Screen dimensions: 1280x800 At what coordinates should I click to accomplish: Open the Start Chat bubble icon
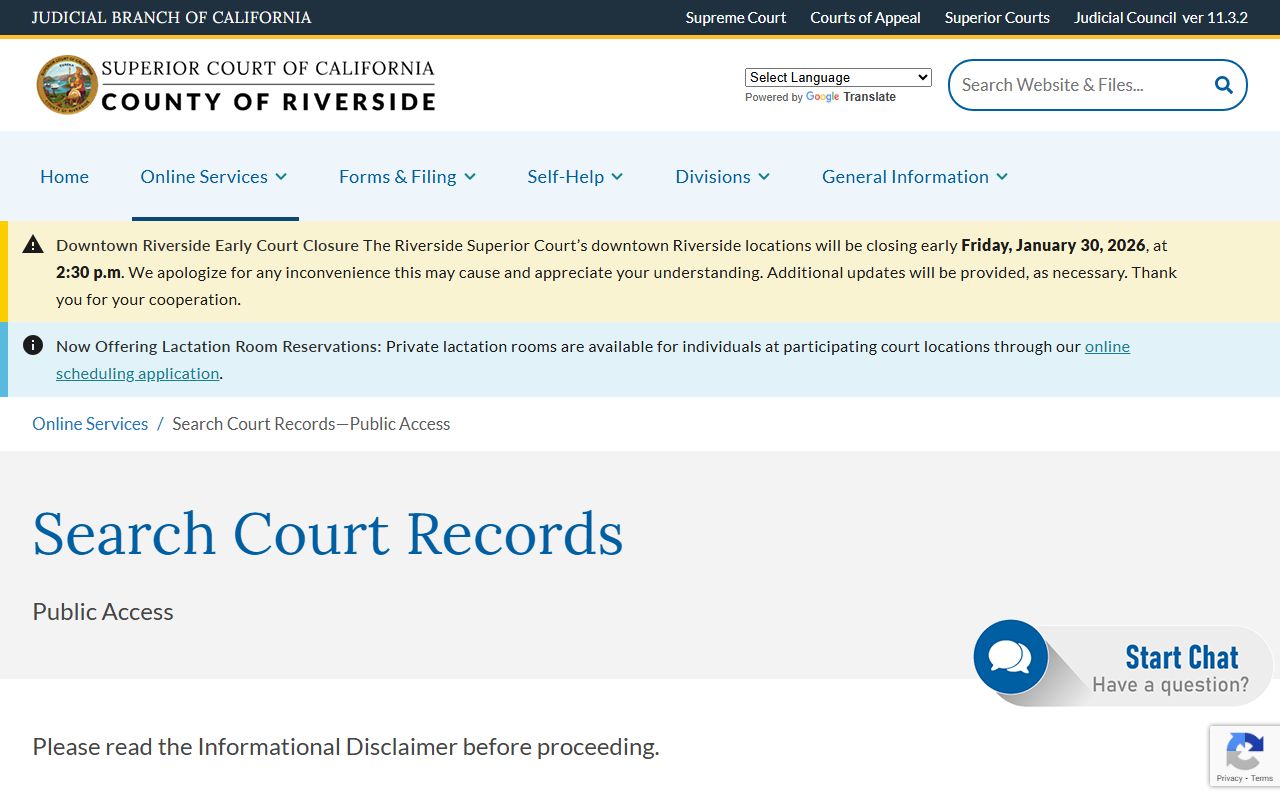1010,657
